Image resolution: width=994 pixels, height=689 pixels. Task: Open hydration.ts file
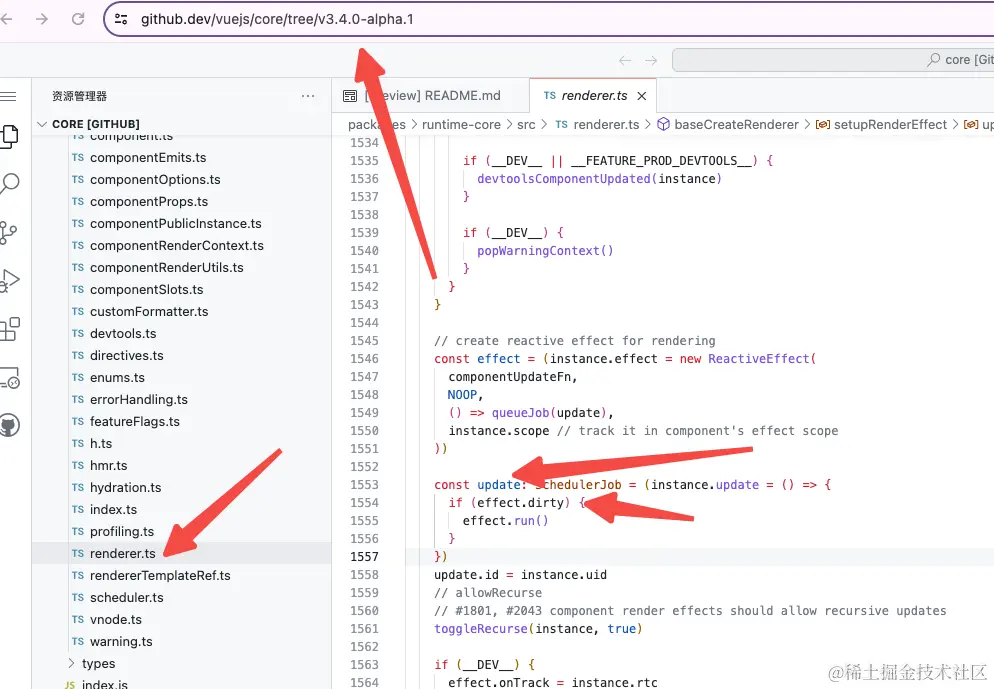pos(126,487)
